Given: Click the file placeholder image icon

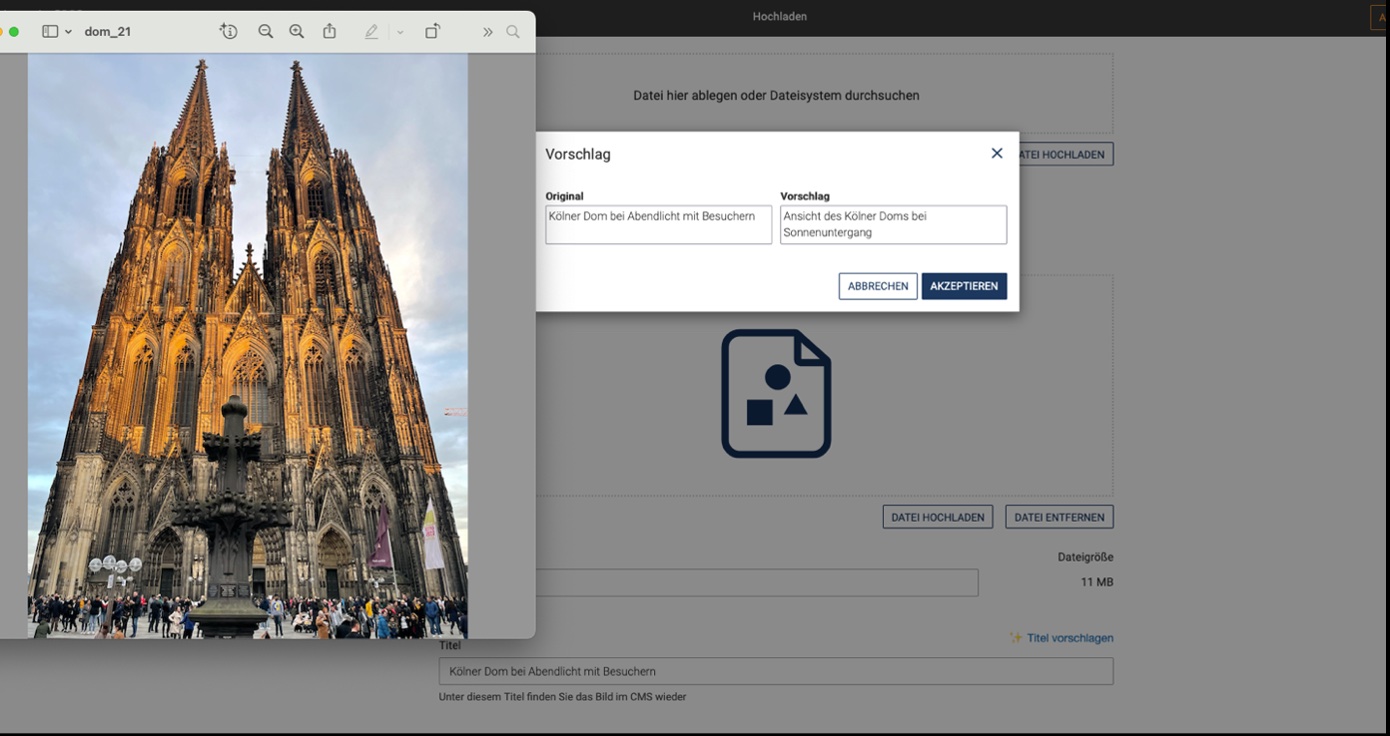Looking at the screenshot, I should point(777,393).
